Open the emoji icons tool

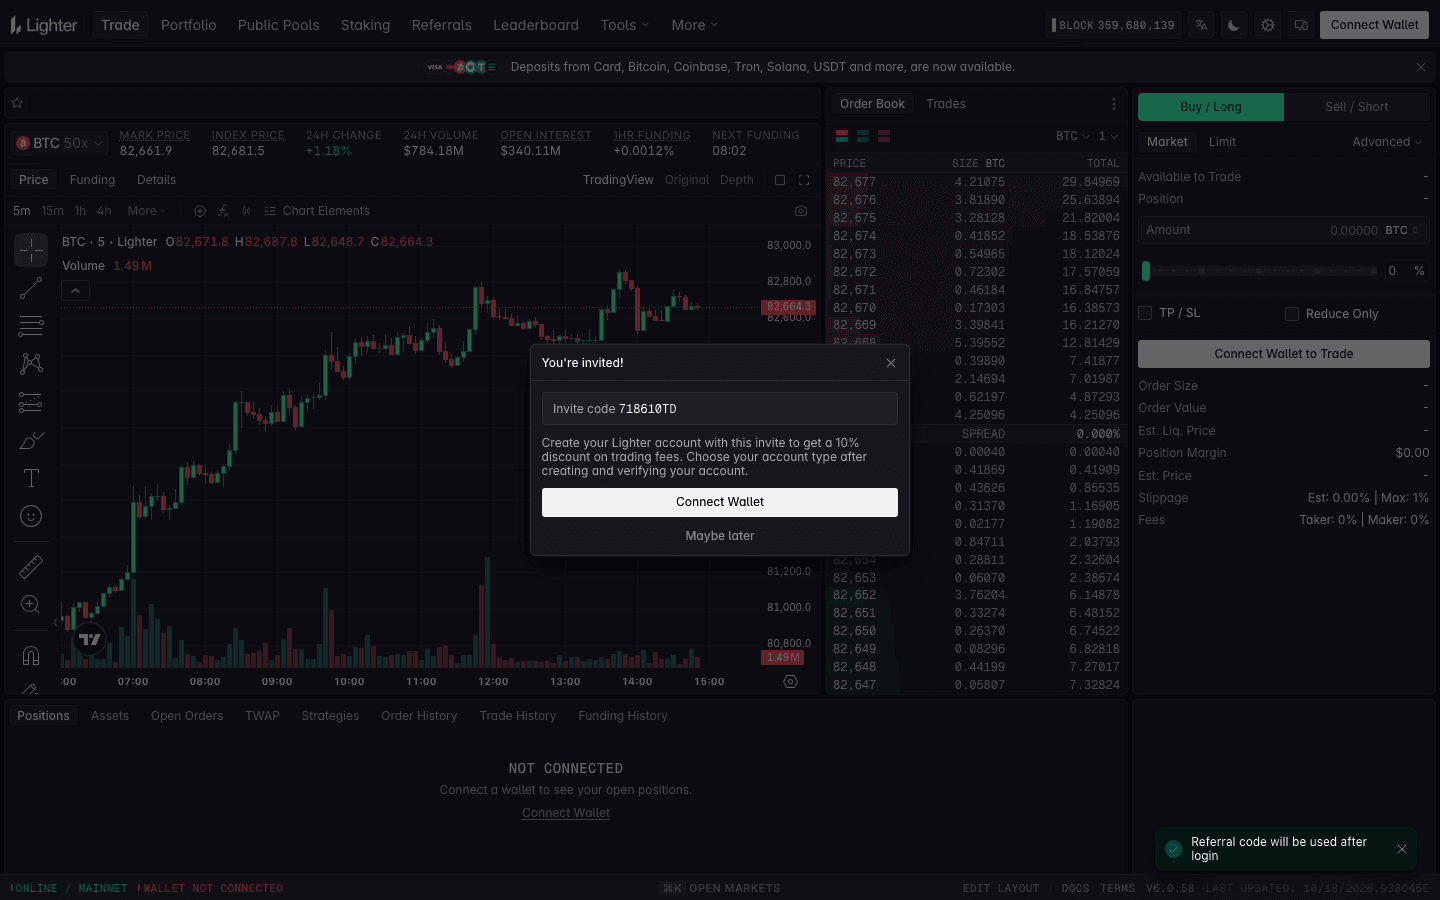tap(31, 516)
